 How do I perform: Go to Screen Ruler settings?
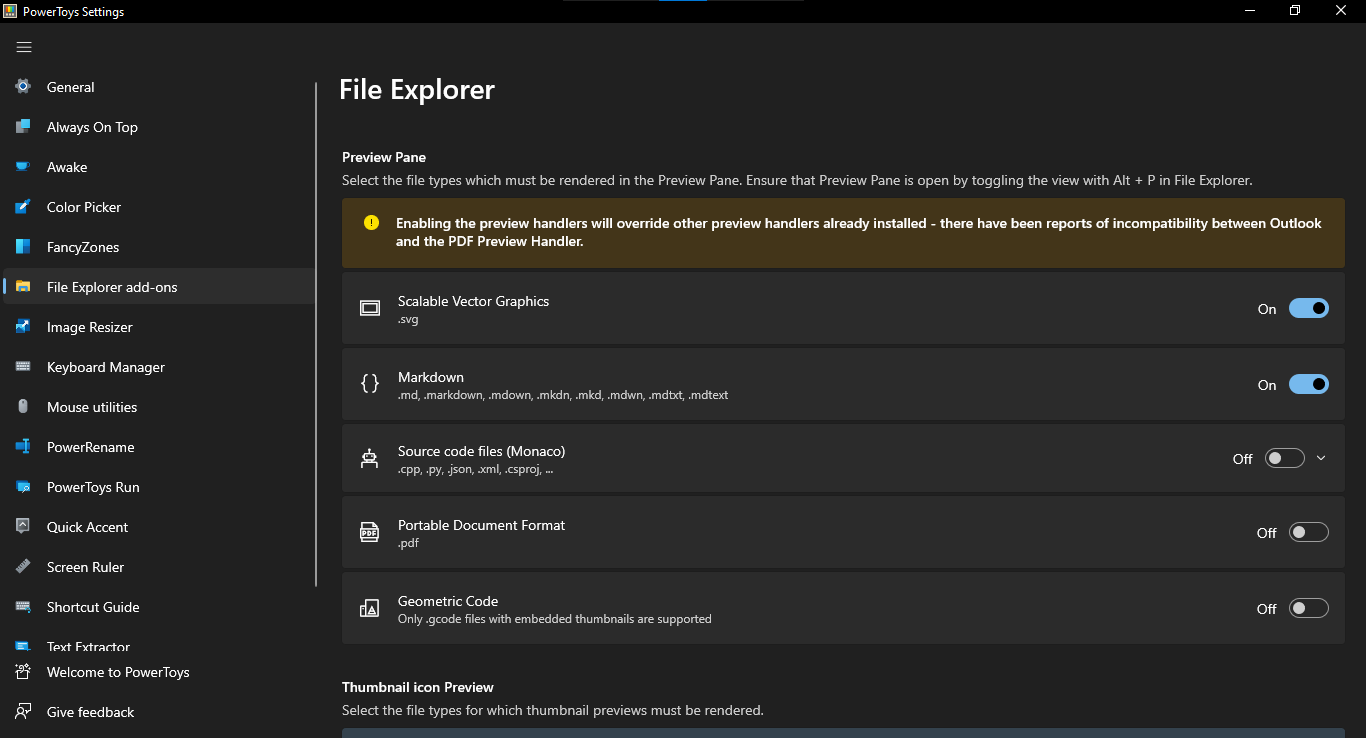click(x=159, y=567)
